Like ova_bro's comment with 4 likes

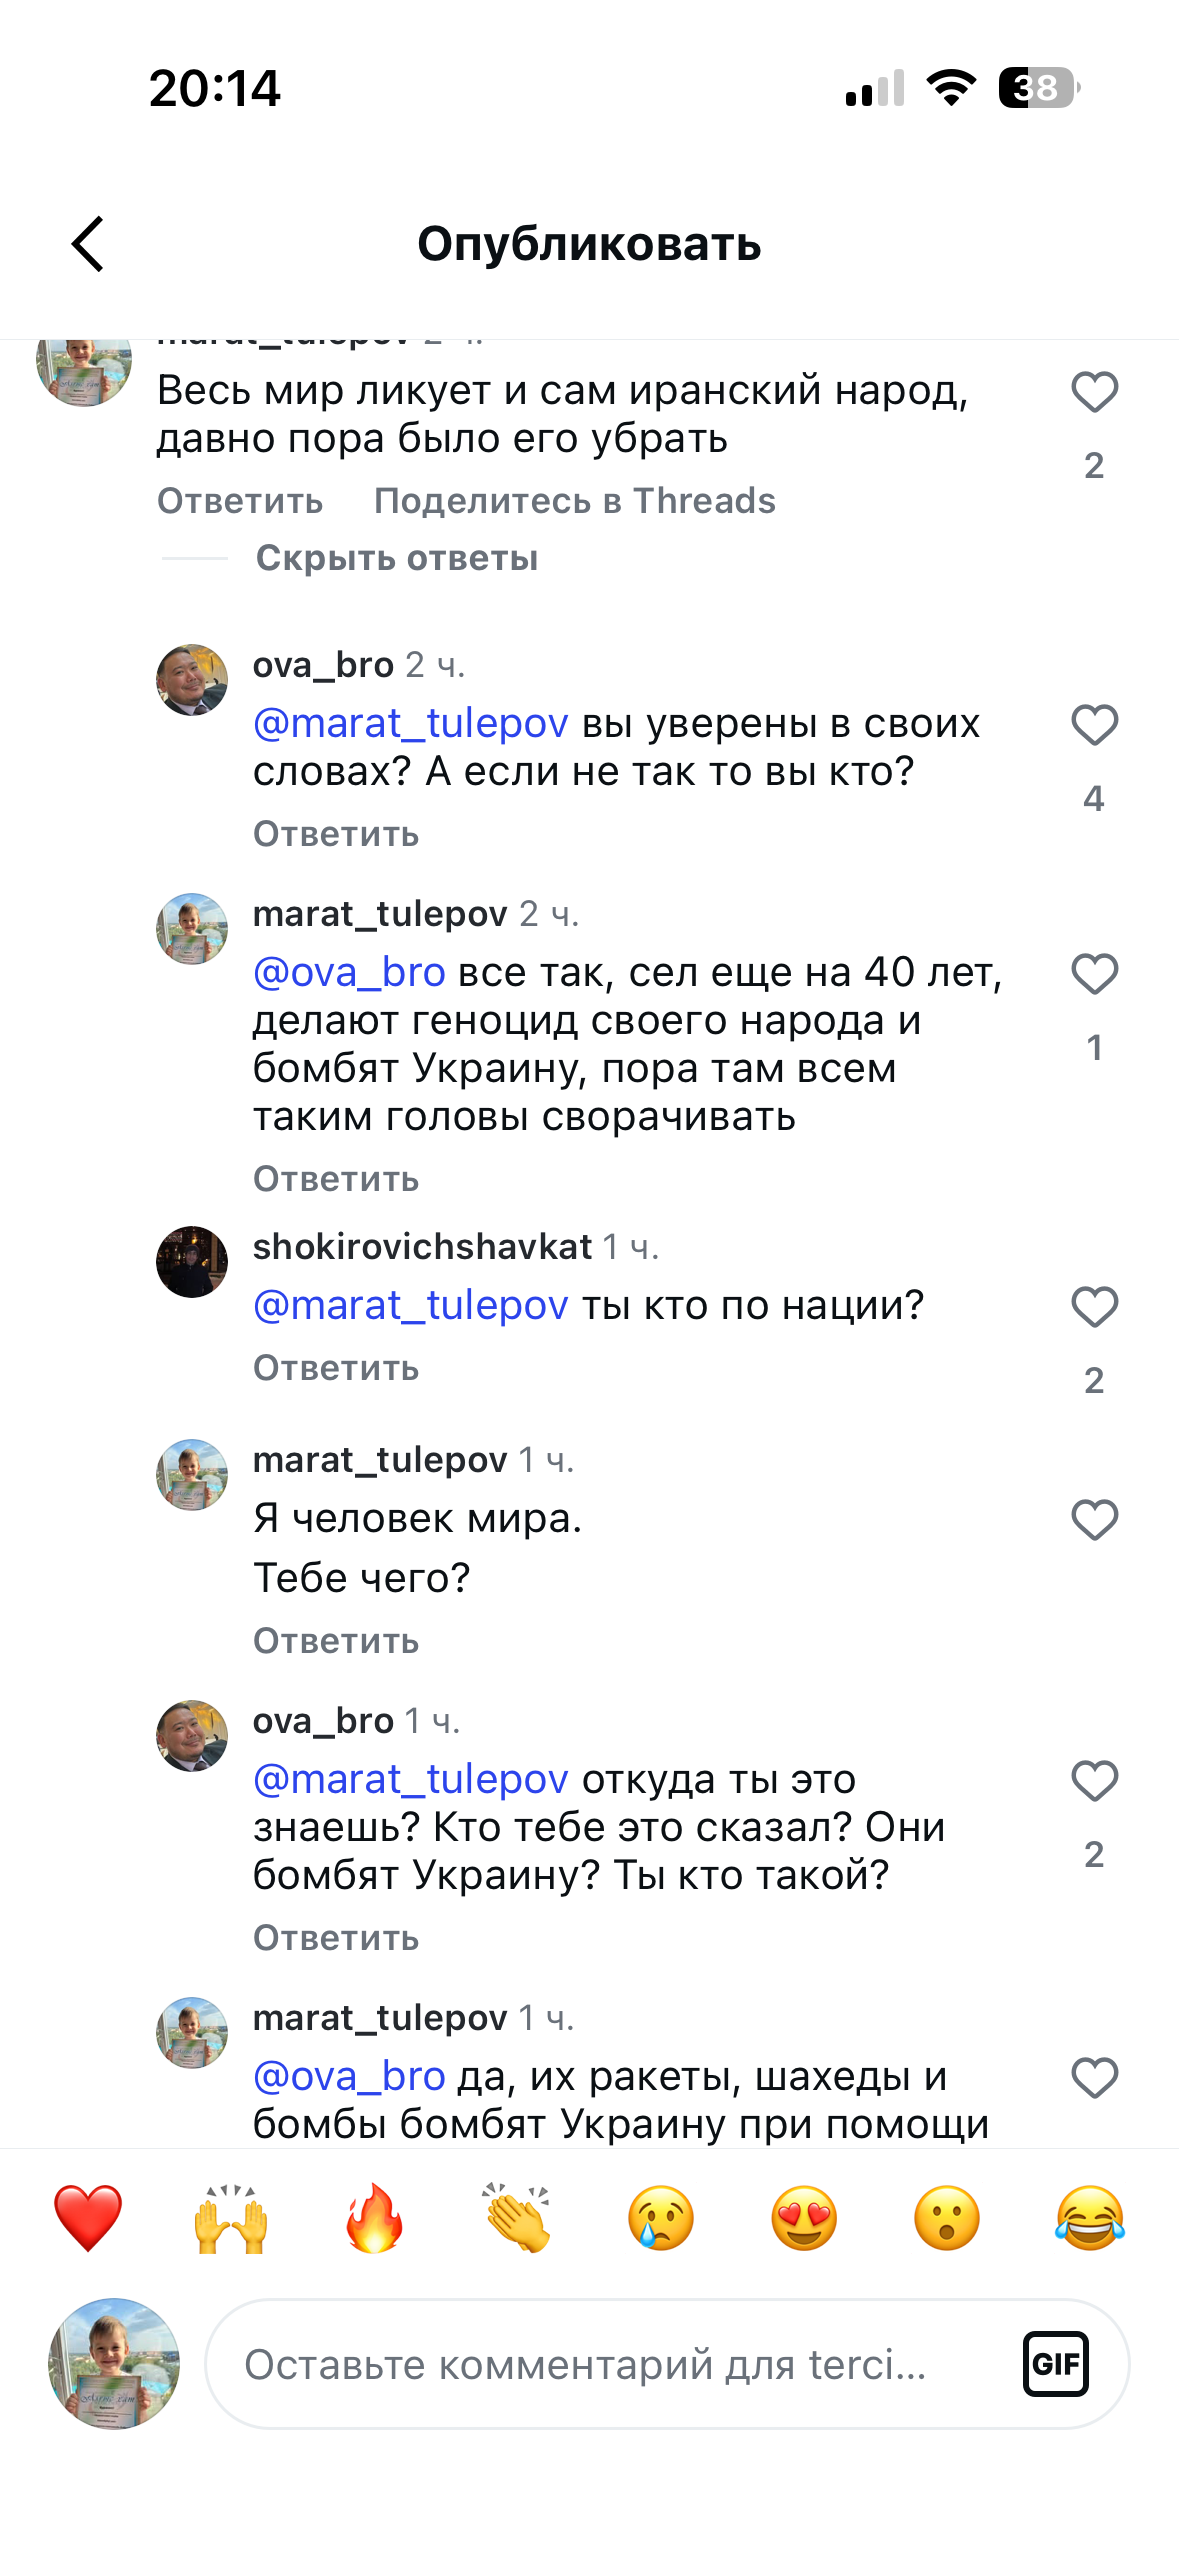coord(1094,725)
